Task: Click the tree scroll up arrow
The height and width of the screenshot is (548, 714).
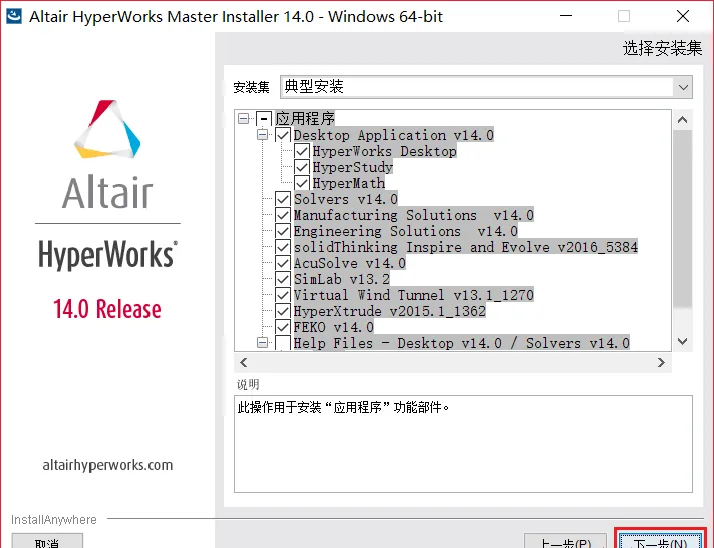Action: pos(682,120)
